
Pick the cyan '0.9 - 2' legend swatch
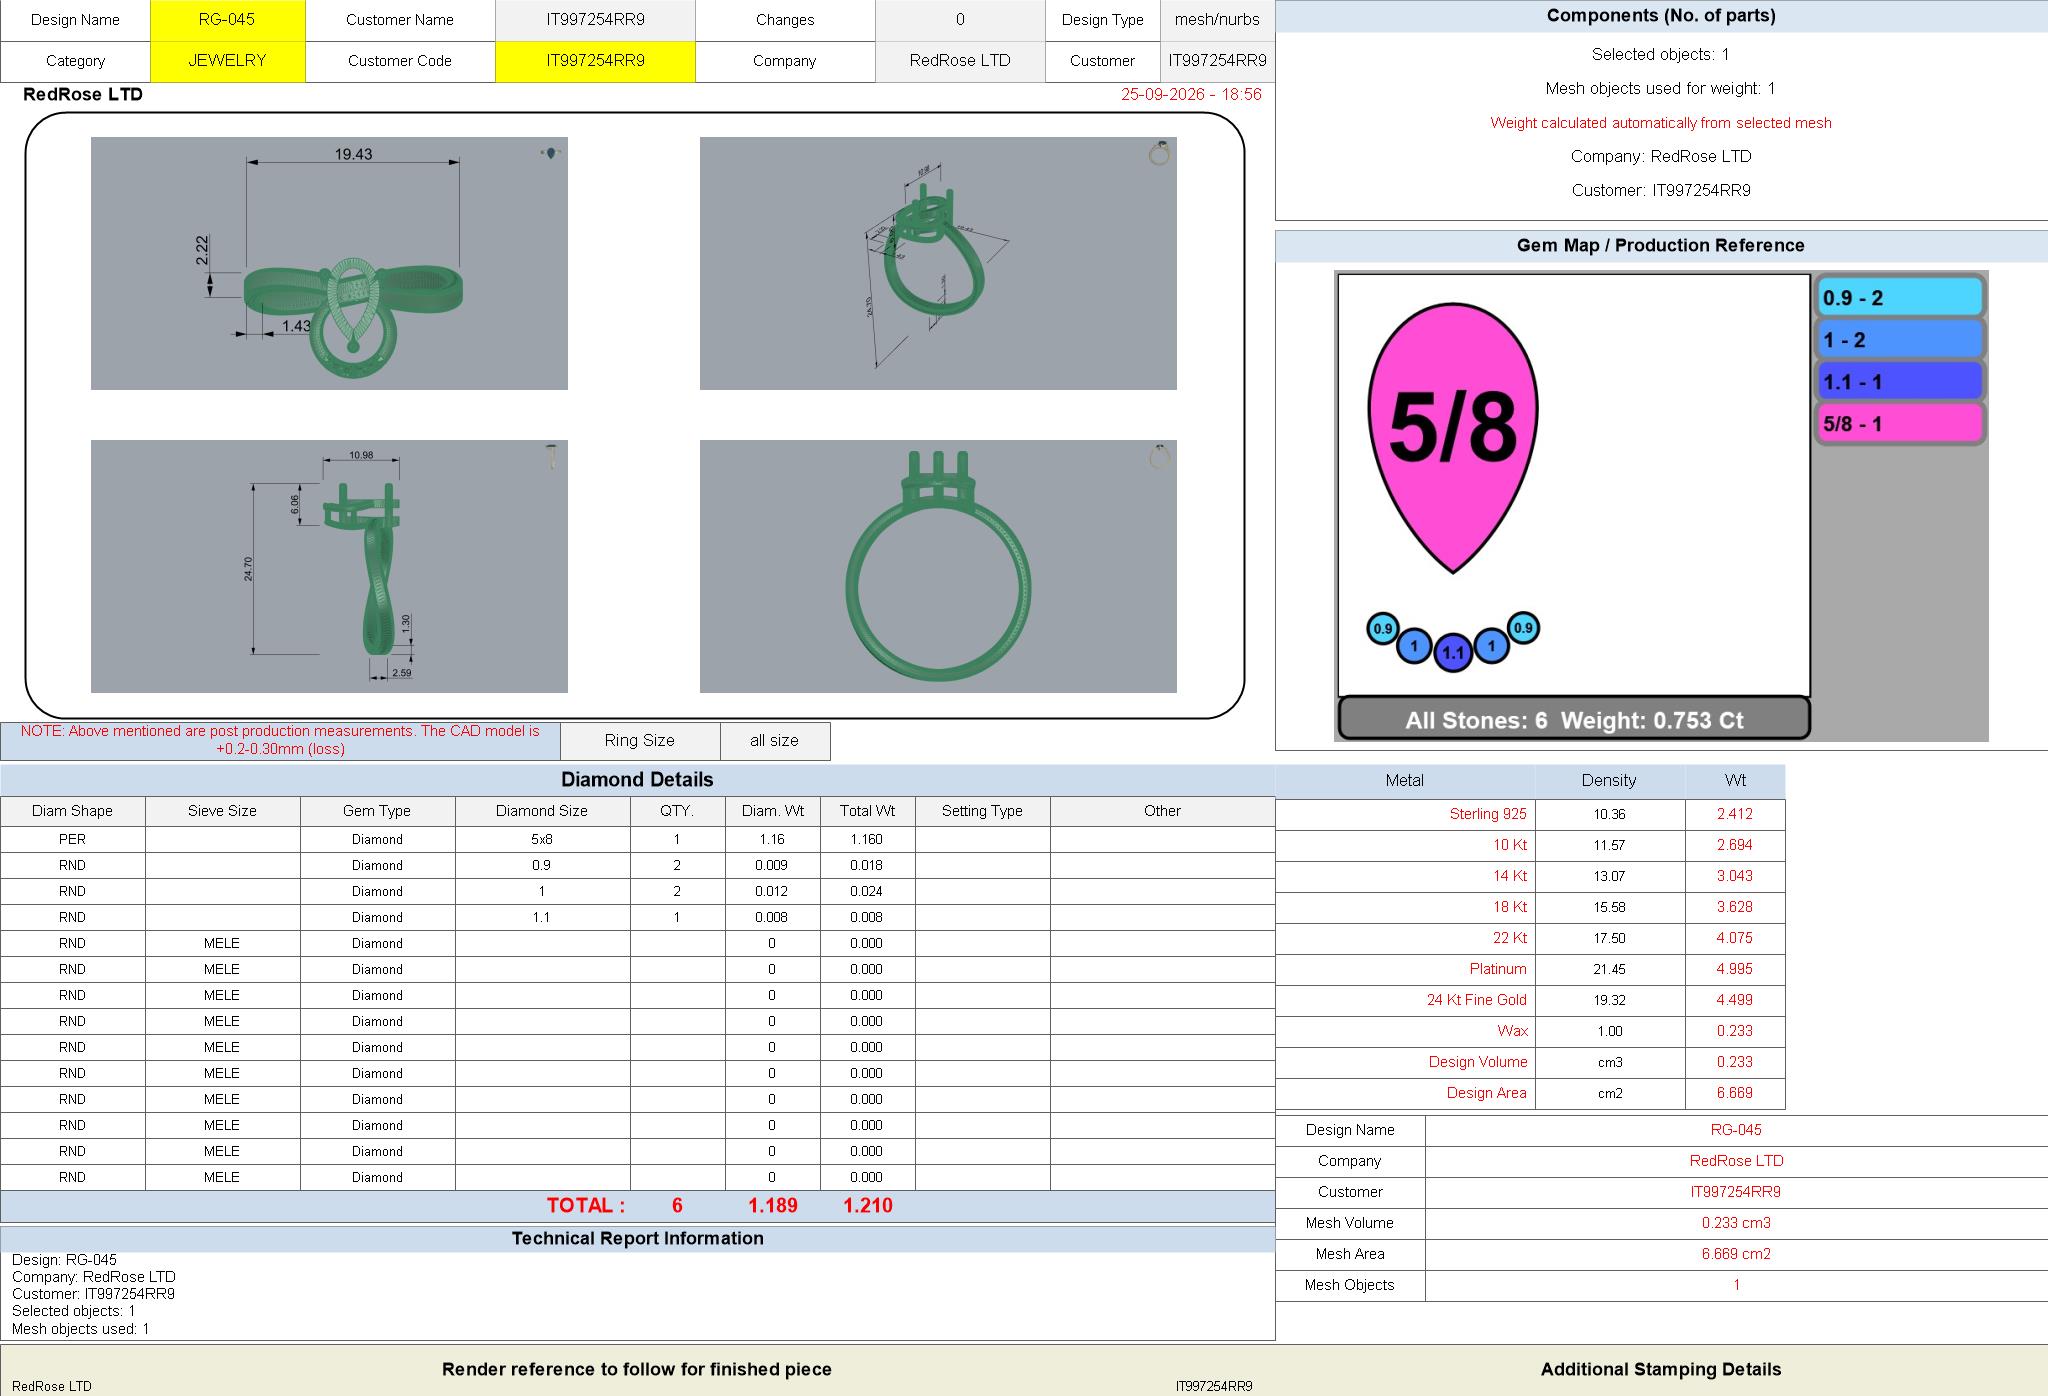(x=1900, y=298)
